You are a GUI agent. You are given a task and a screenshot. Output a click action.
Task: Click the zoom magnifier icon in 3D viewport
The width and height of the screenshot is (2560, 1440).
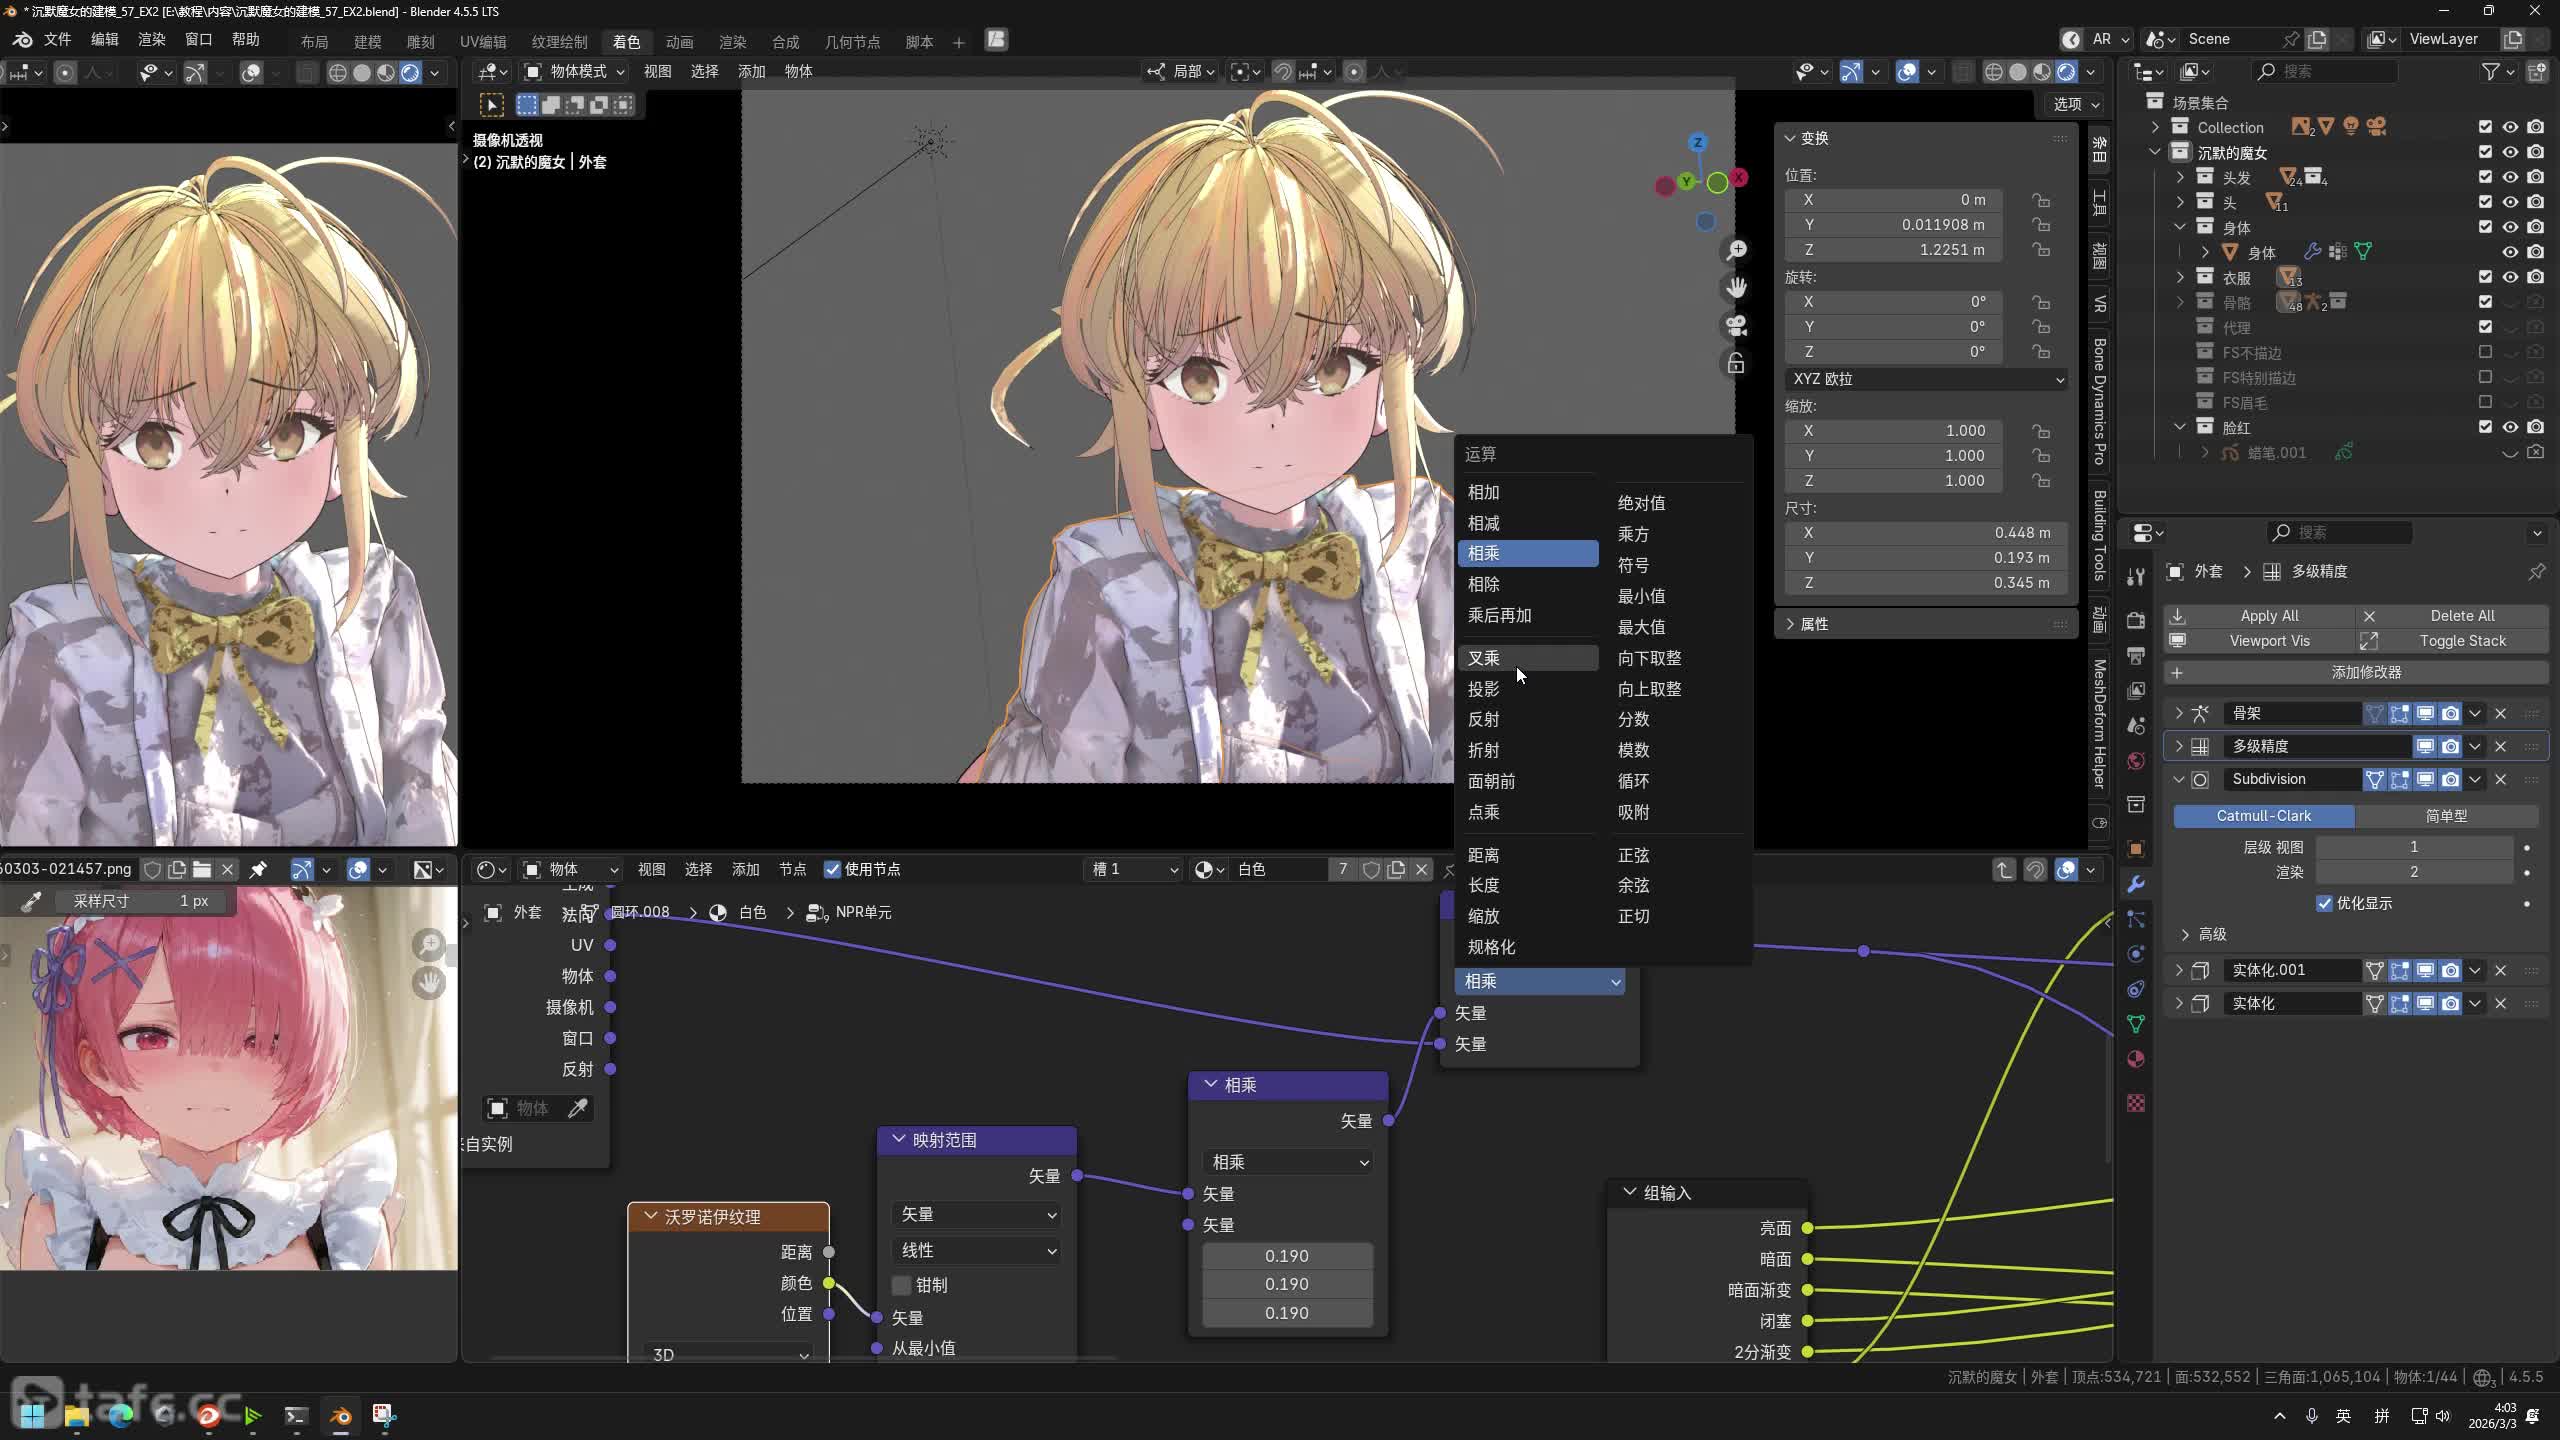(x=1737, y=250)
